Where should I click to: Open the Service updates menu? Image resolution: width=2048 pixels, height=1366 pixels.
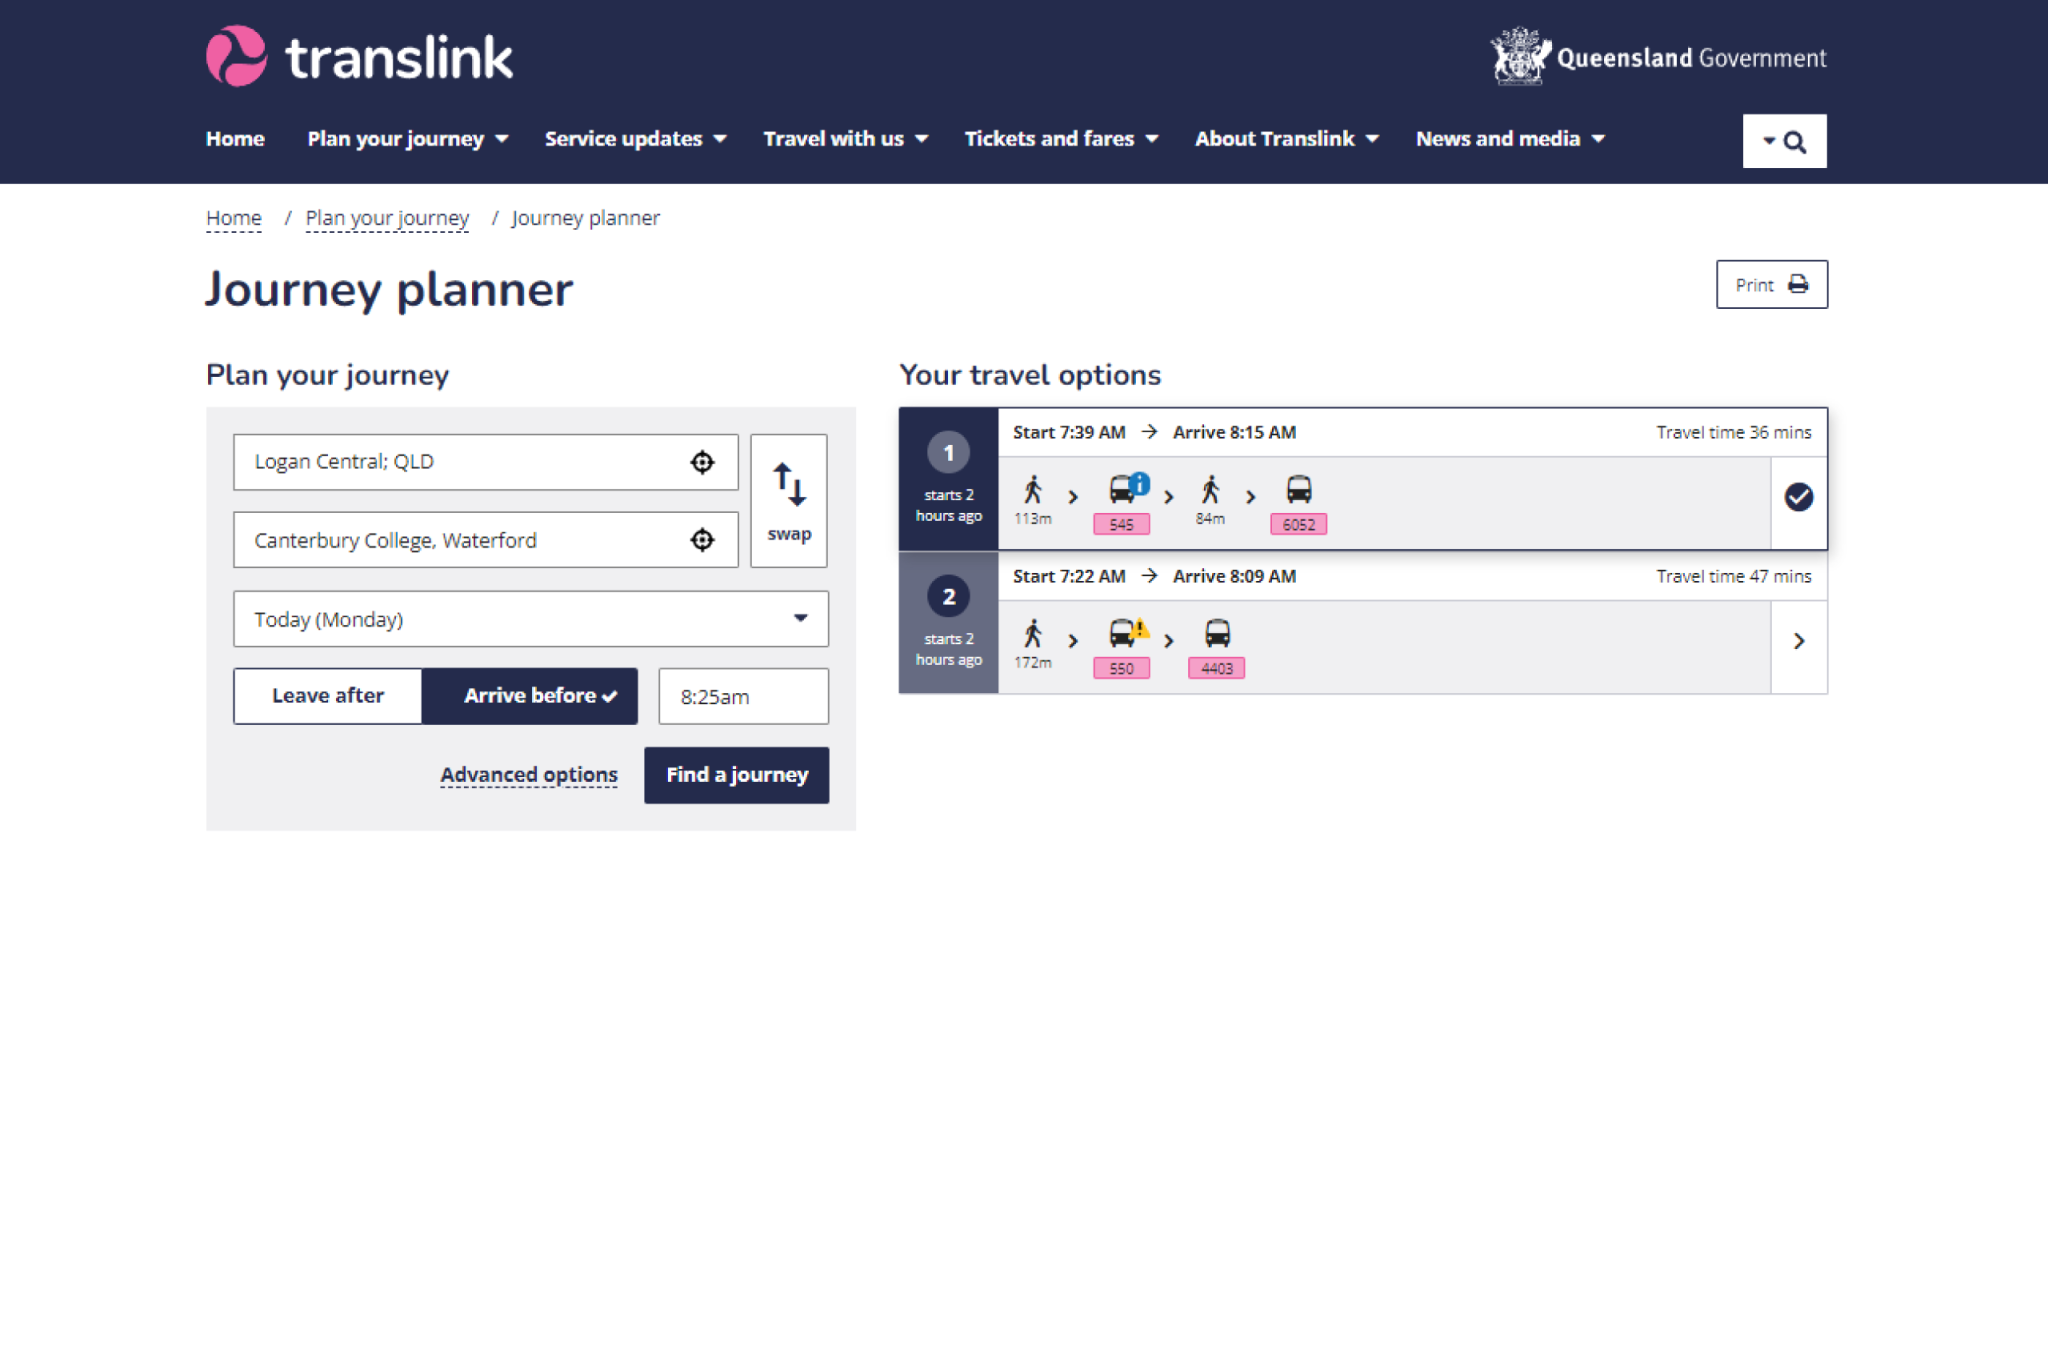pos(634,139)
